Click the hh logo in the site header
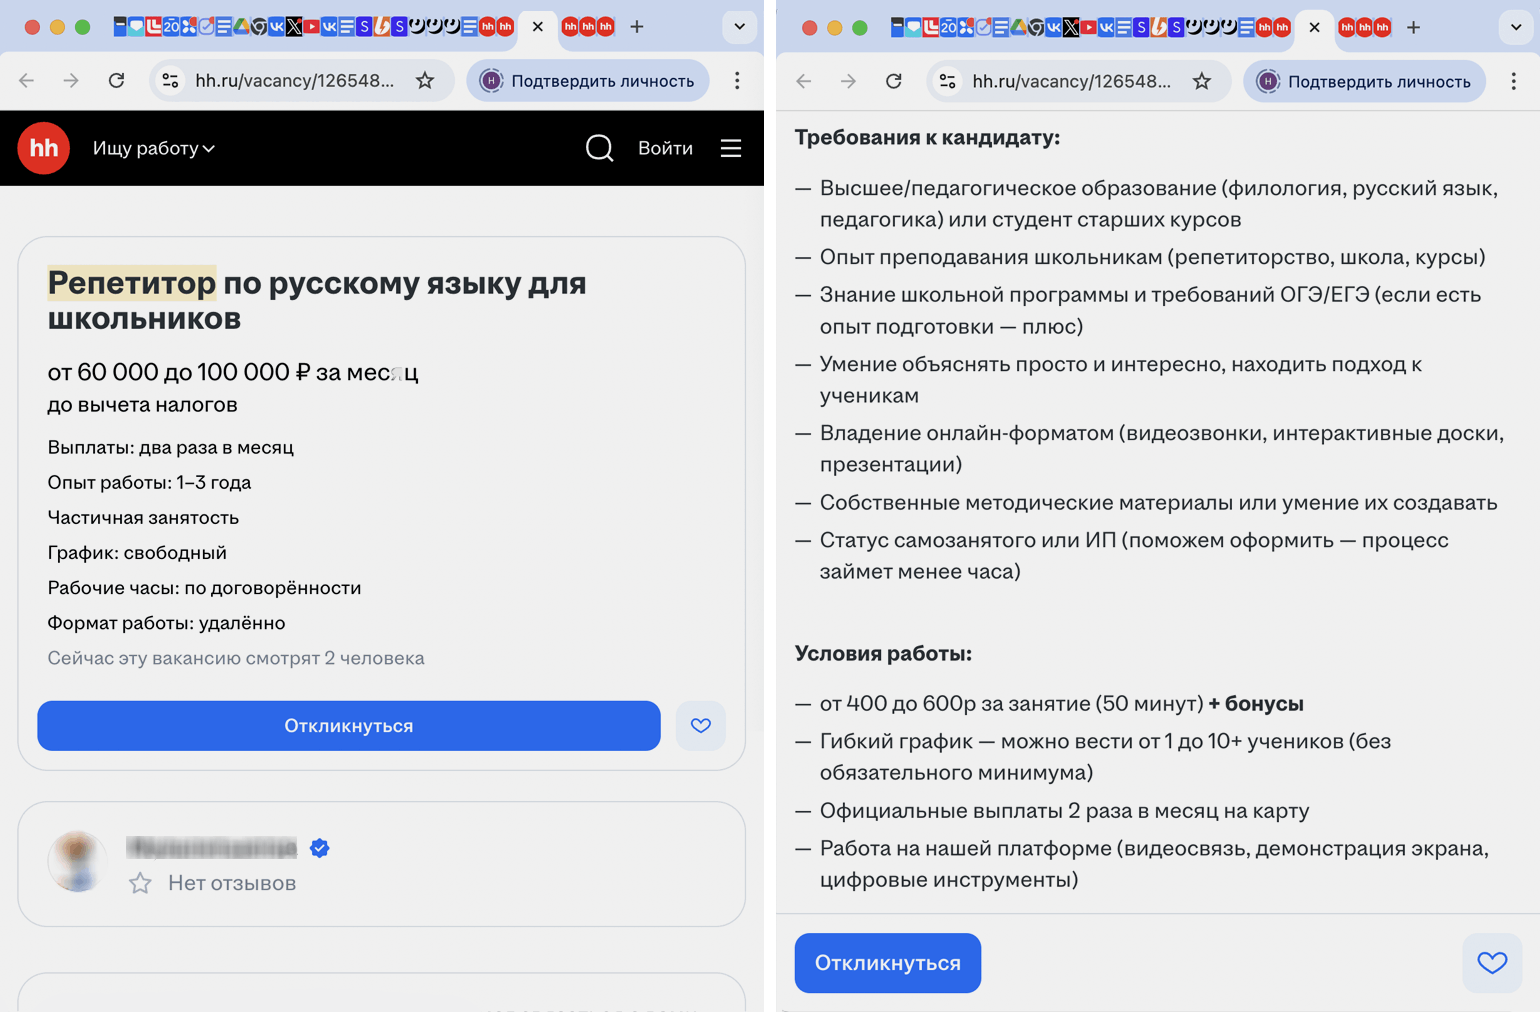 point(43,148)
